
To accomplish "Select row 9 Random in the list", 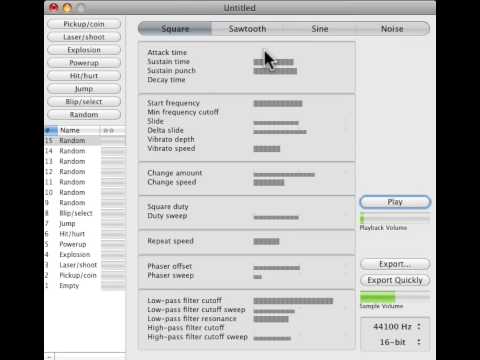I will click(x=85, y=203).
